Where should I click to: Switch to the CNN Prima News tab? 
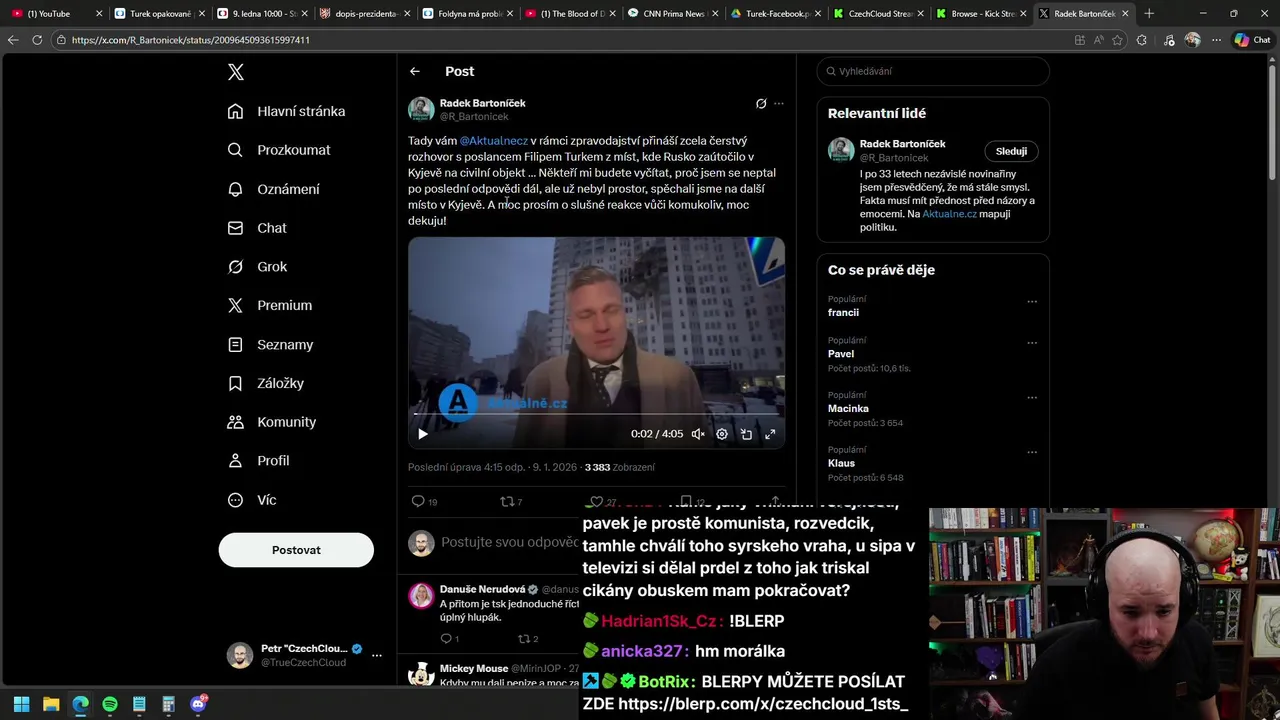tap(673, 14)
